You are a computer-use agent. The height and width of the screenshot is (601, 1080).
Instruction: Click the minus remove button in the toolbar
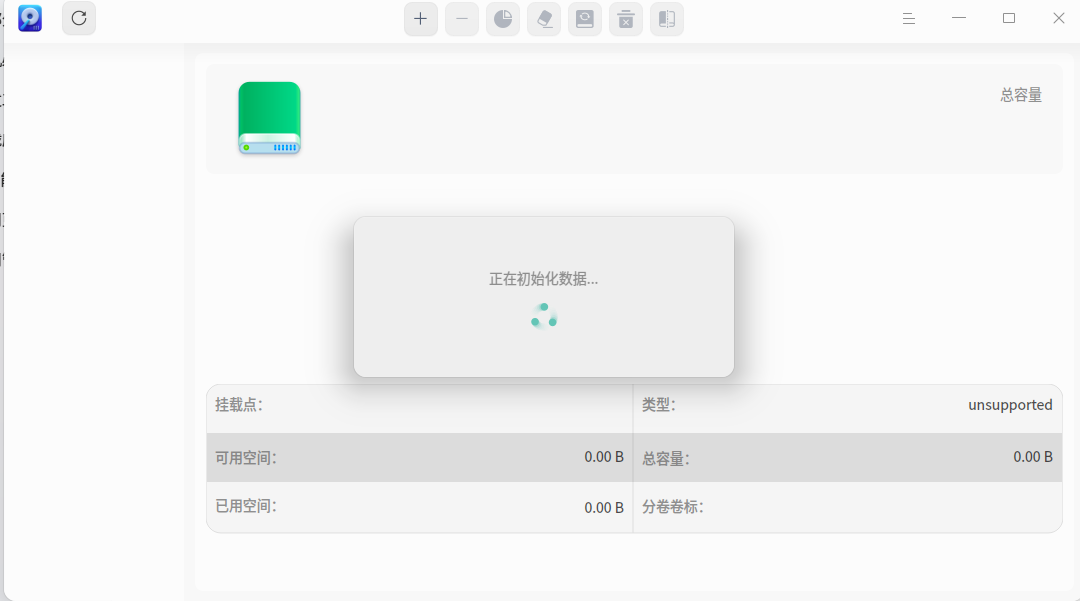click(x=461, y=19)
